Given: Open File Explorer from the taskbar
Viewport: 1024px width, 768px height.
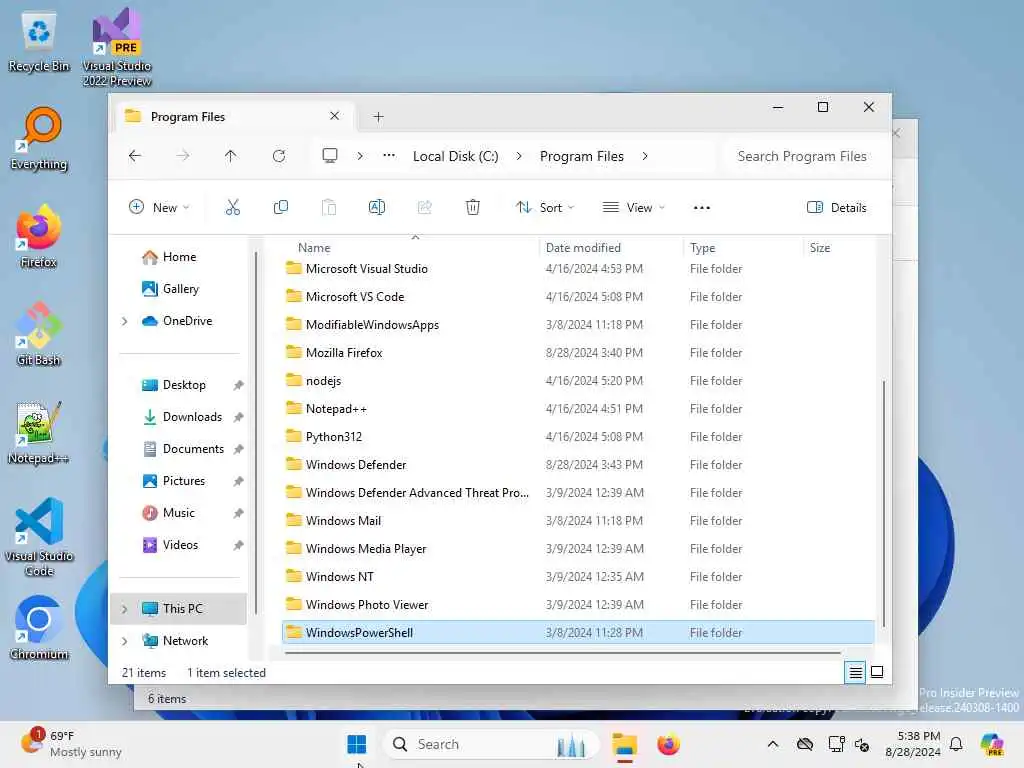Looking at the screenshot, I should [x=624, y=744].
